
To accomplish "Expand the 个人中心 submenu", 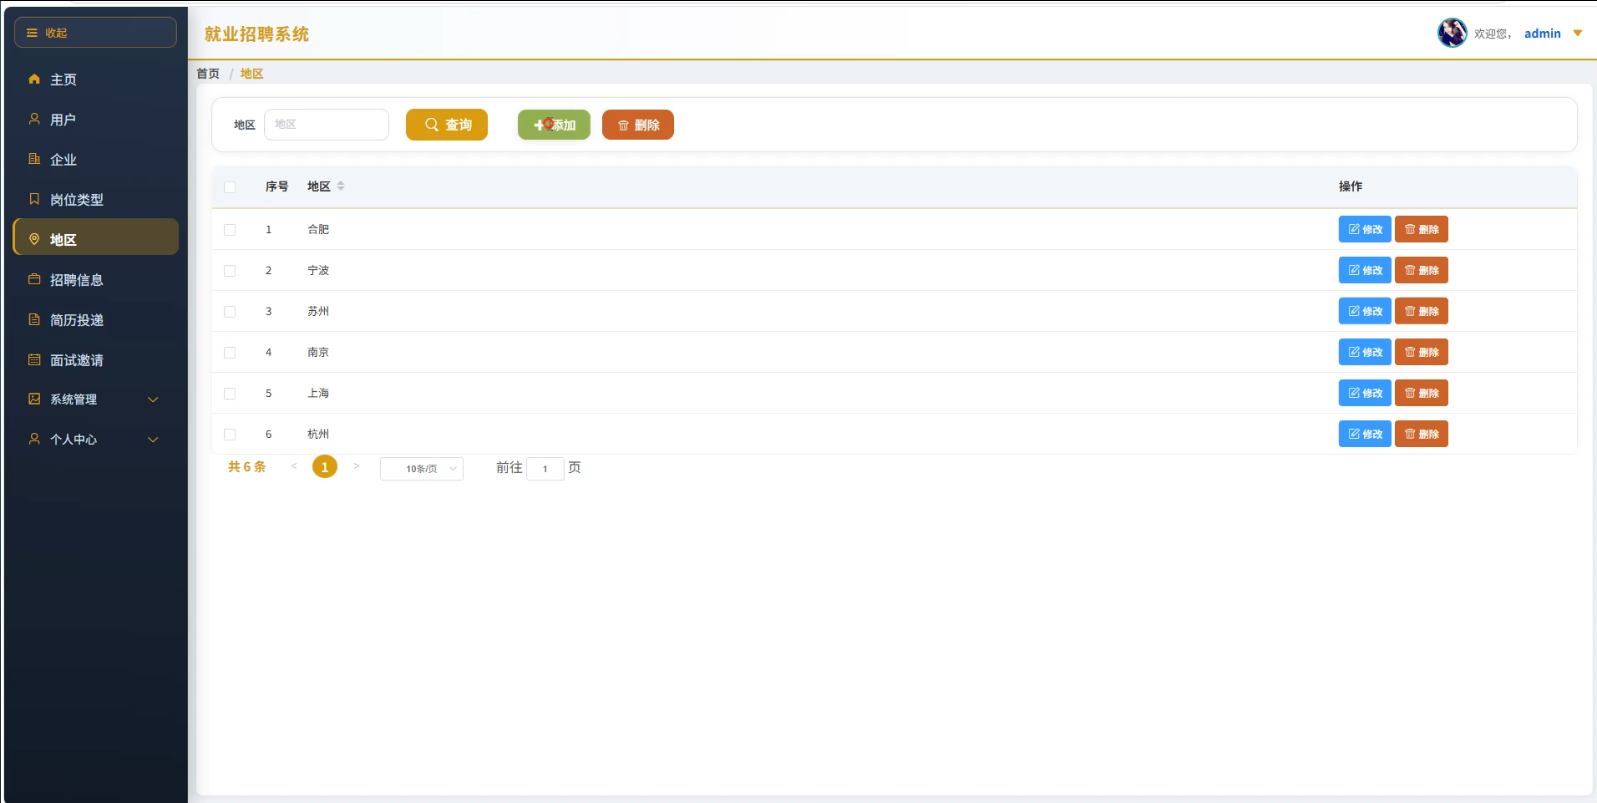I will click(x=95, y=439).
